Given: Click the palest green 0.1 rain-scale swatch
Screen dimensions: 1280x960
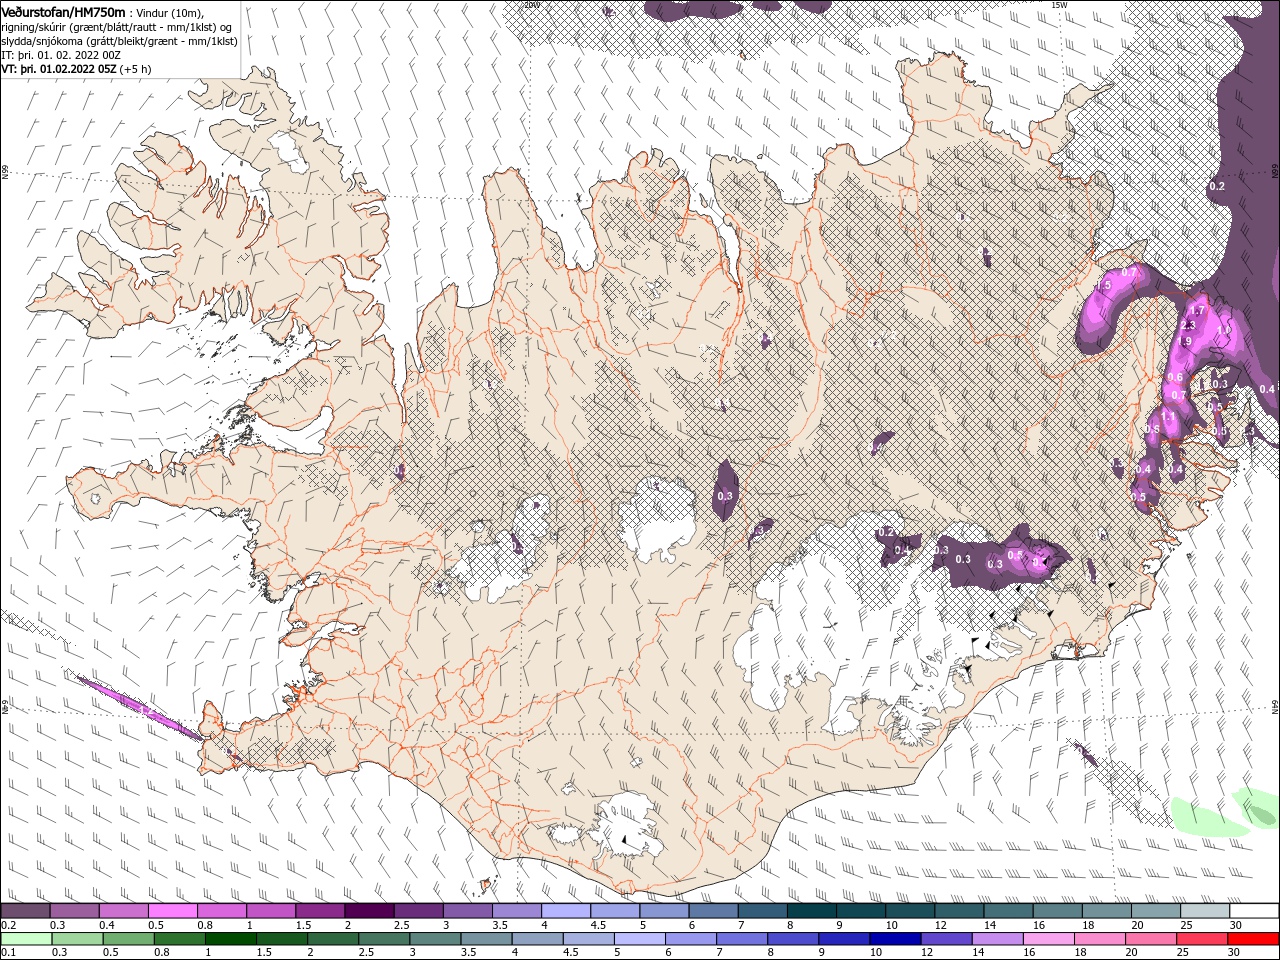Looking at the screenshot, I should [x=26, y=939].
